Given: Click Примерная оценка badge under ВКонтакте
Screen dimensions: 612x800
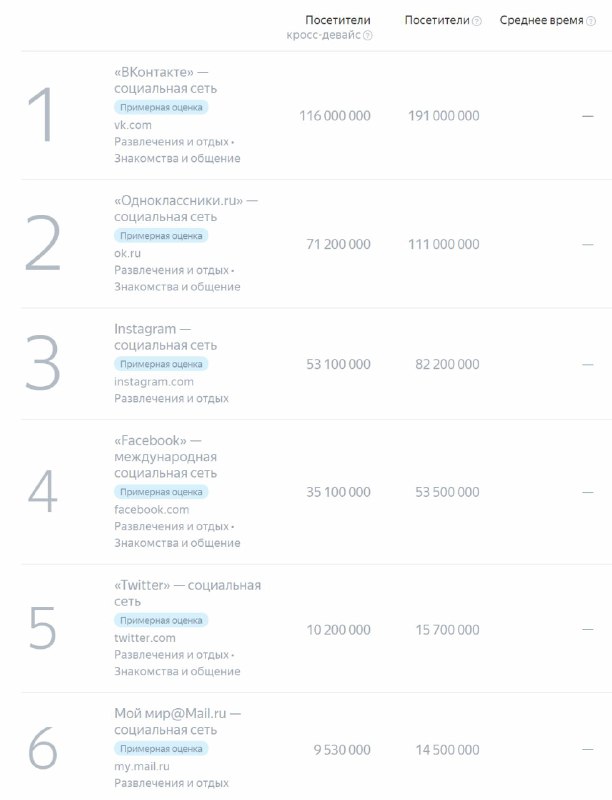Looking at the screenshot, I should [161, 107].
